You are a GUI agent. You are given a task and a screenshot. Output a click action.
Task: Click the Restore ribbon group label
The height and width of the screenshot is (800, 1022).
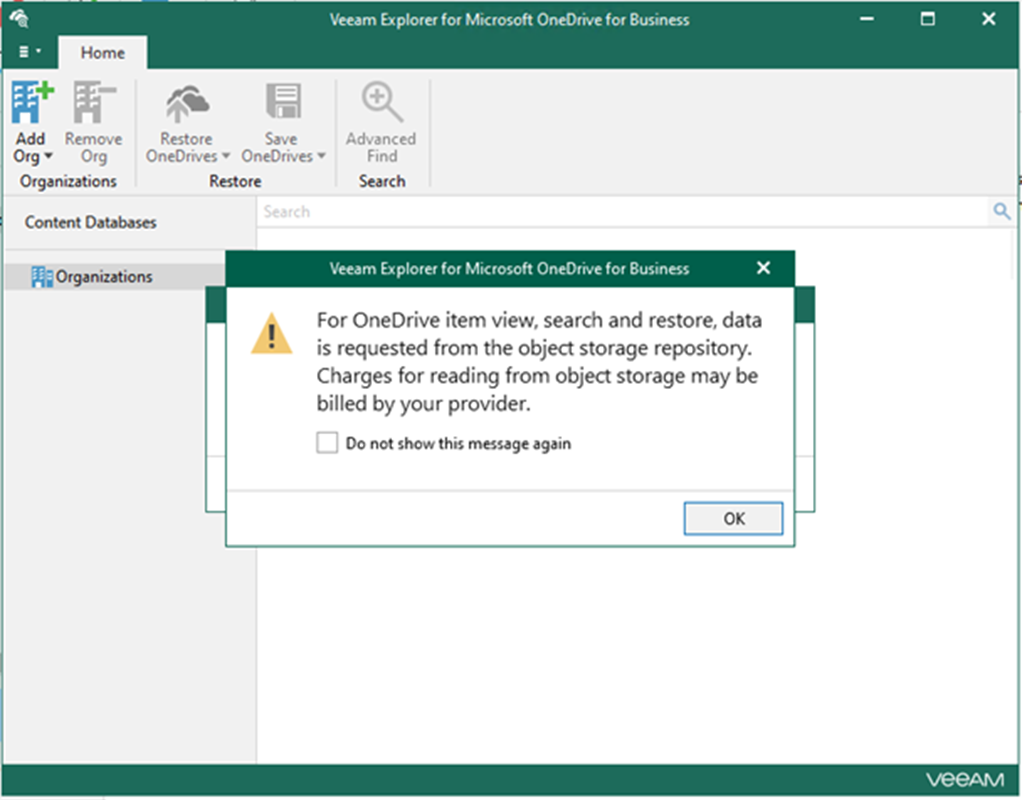tap(235, 181)
